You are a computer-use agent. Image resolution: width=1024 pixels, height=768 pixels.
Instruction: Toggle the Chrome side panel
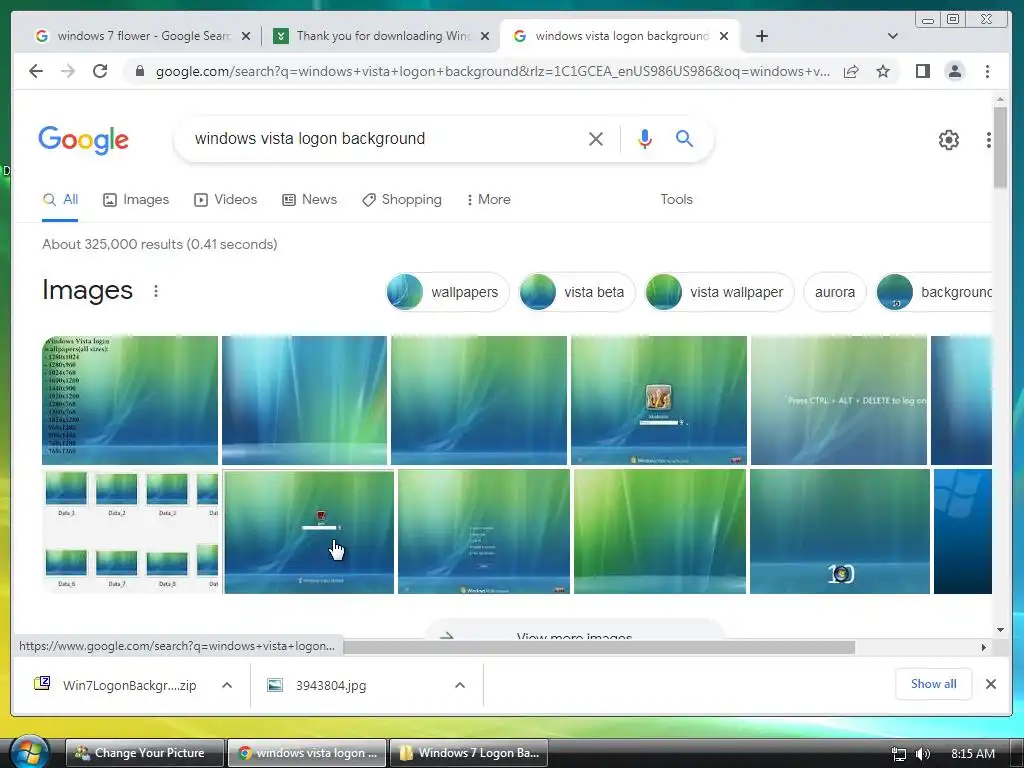pyautogui.click(x=922, y=71)
